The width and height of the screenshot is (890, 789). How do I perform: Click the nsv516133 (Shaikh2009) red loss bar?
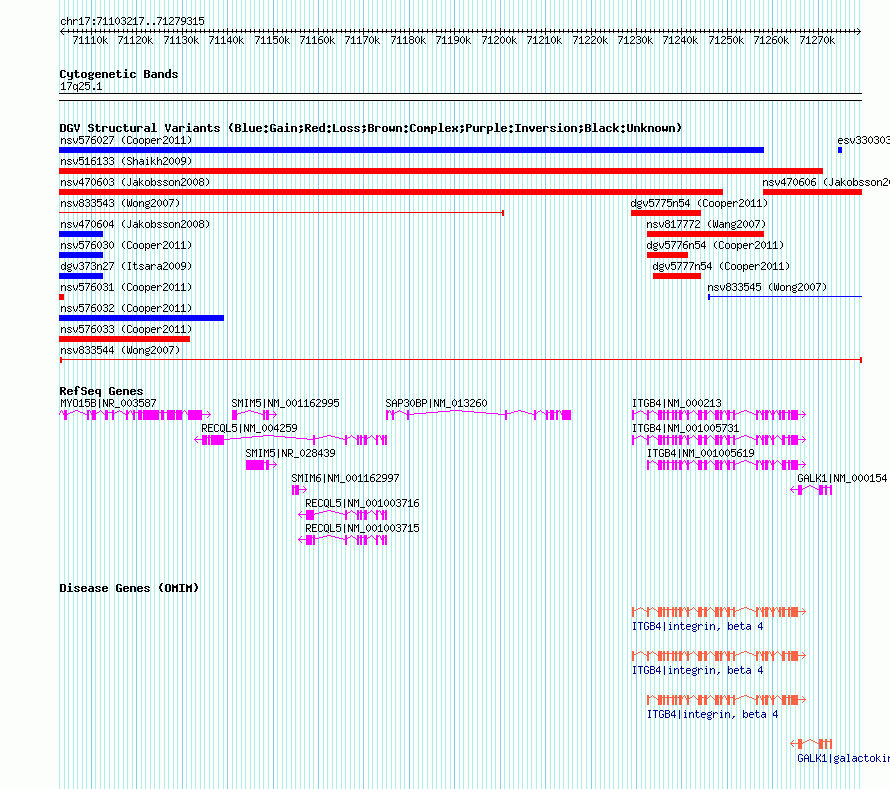tap(441, 171)
